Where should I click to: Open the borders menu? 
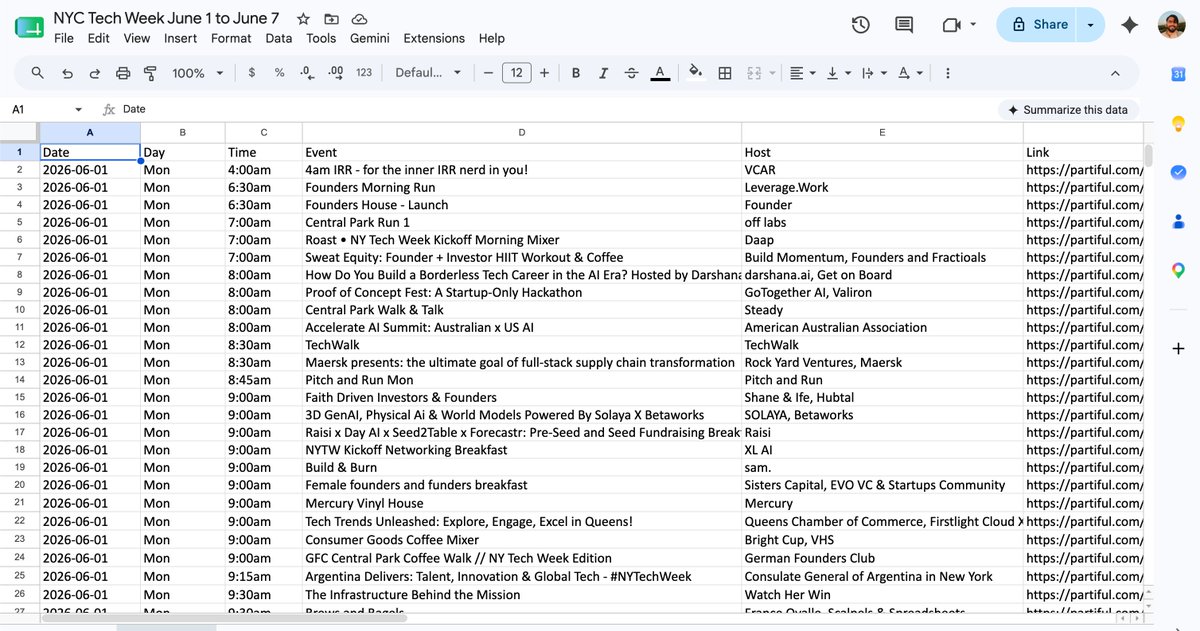coord(725,73)
